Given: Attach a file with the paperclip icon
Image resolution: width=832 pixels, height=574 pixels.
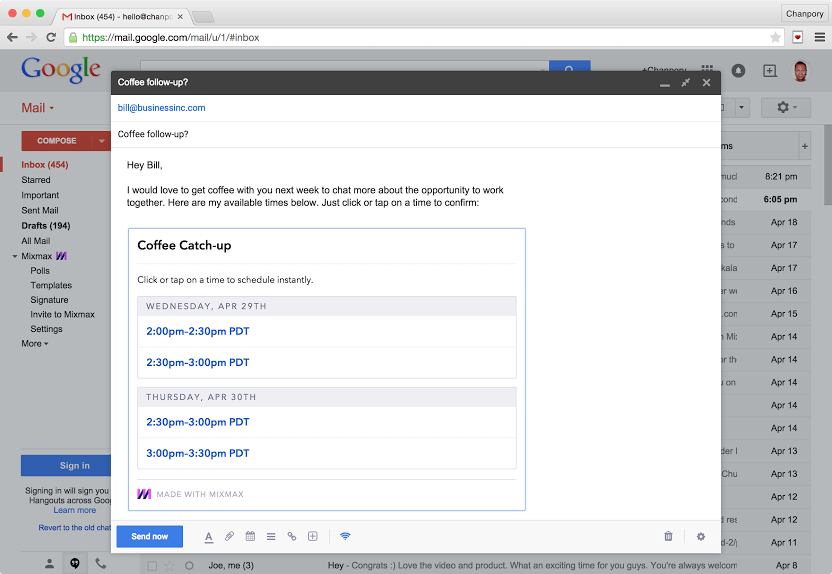Looking at the screenshot, I should pos(229,536).
